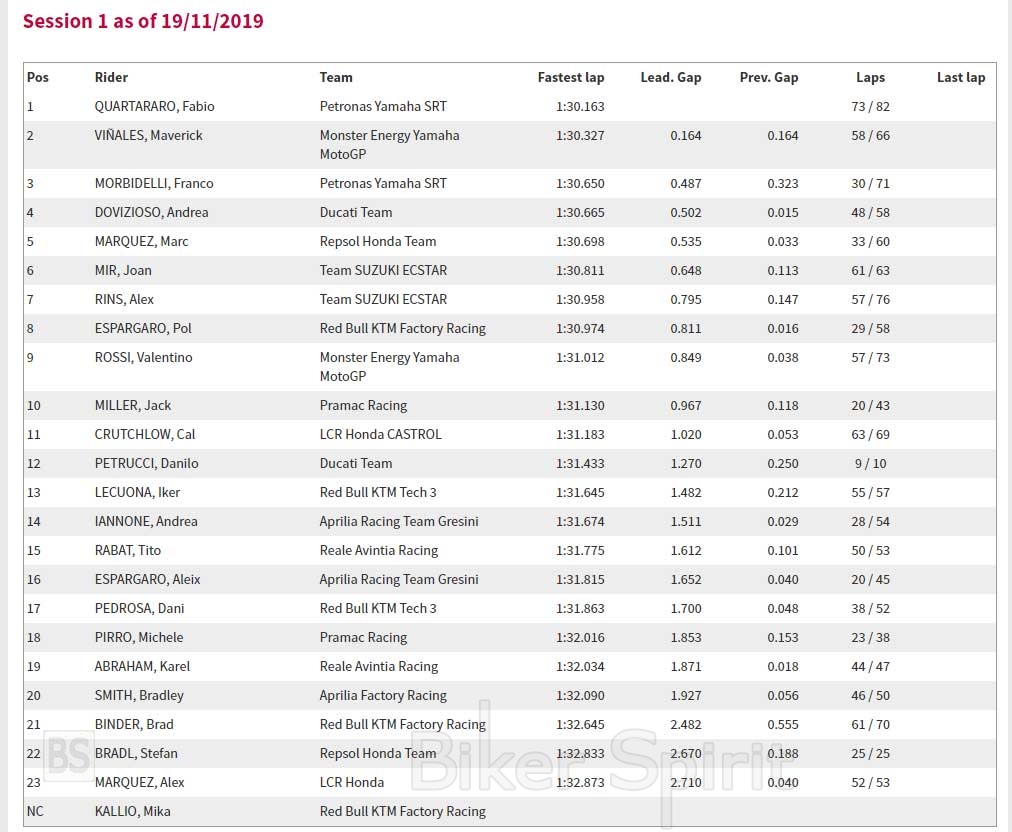Select rider PIRRO, Michele

[139, 638]
